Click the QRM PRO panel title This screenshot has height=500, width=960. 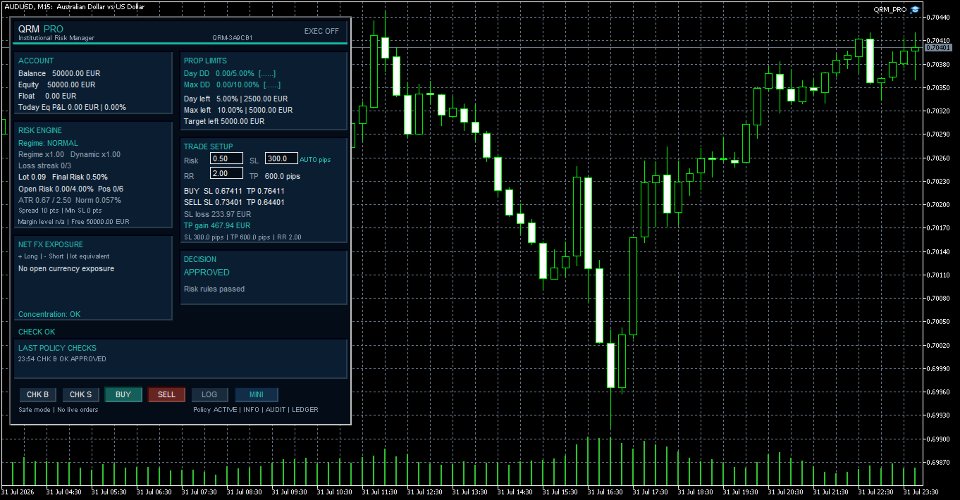tap(40, 29)
